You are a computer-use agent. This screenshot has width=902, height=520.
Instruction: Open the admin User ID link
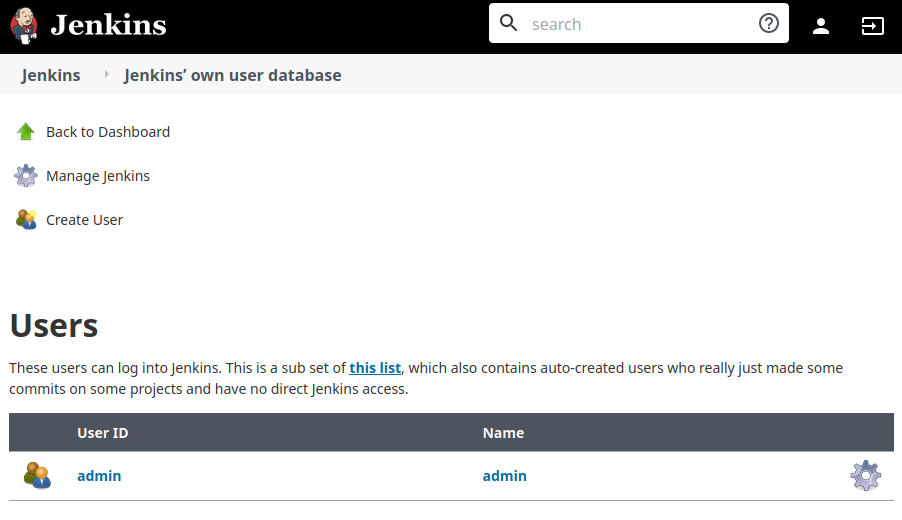pyautogui.click(x=99, y=476)
